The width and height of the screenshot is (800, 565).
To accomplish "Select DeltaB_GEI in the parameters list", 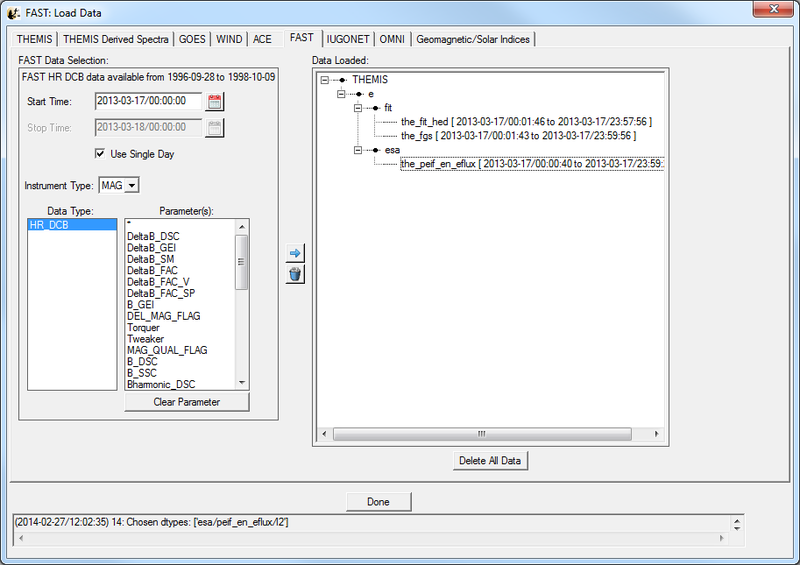I will coord(153,247).
